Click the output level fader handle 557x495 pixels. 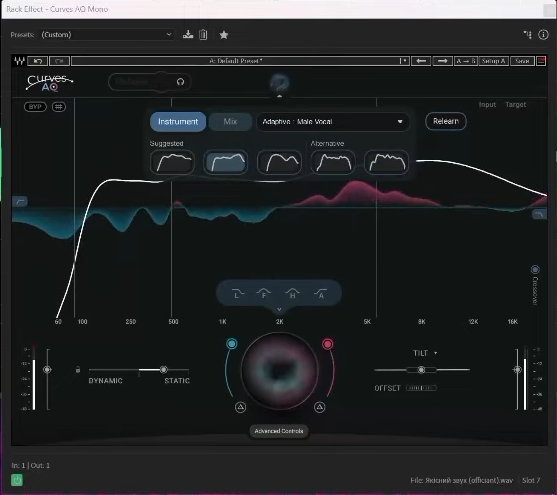coord(517,370)
